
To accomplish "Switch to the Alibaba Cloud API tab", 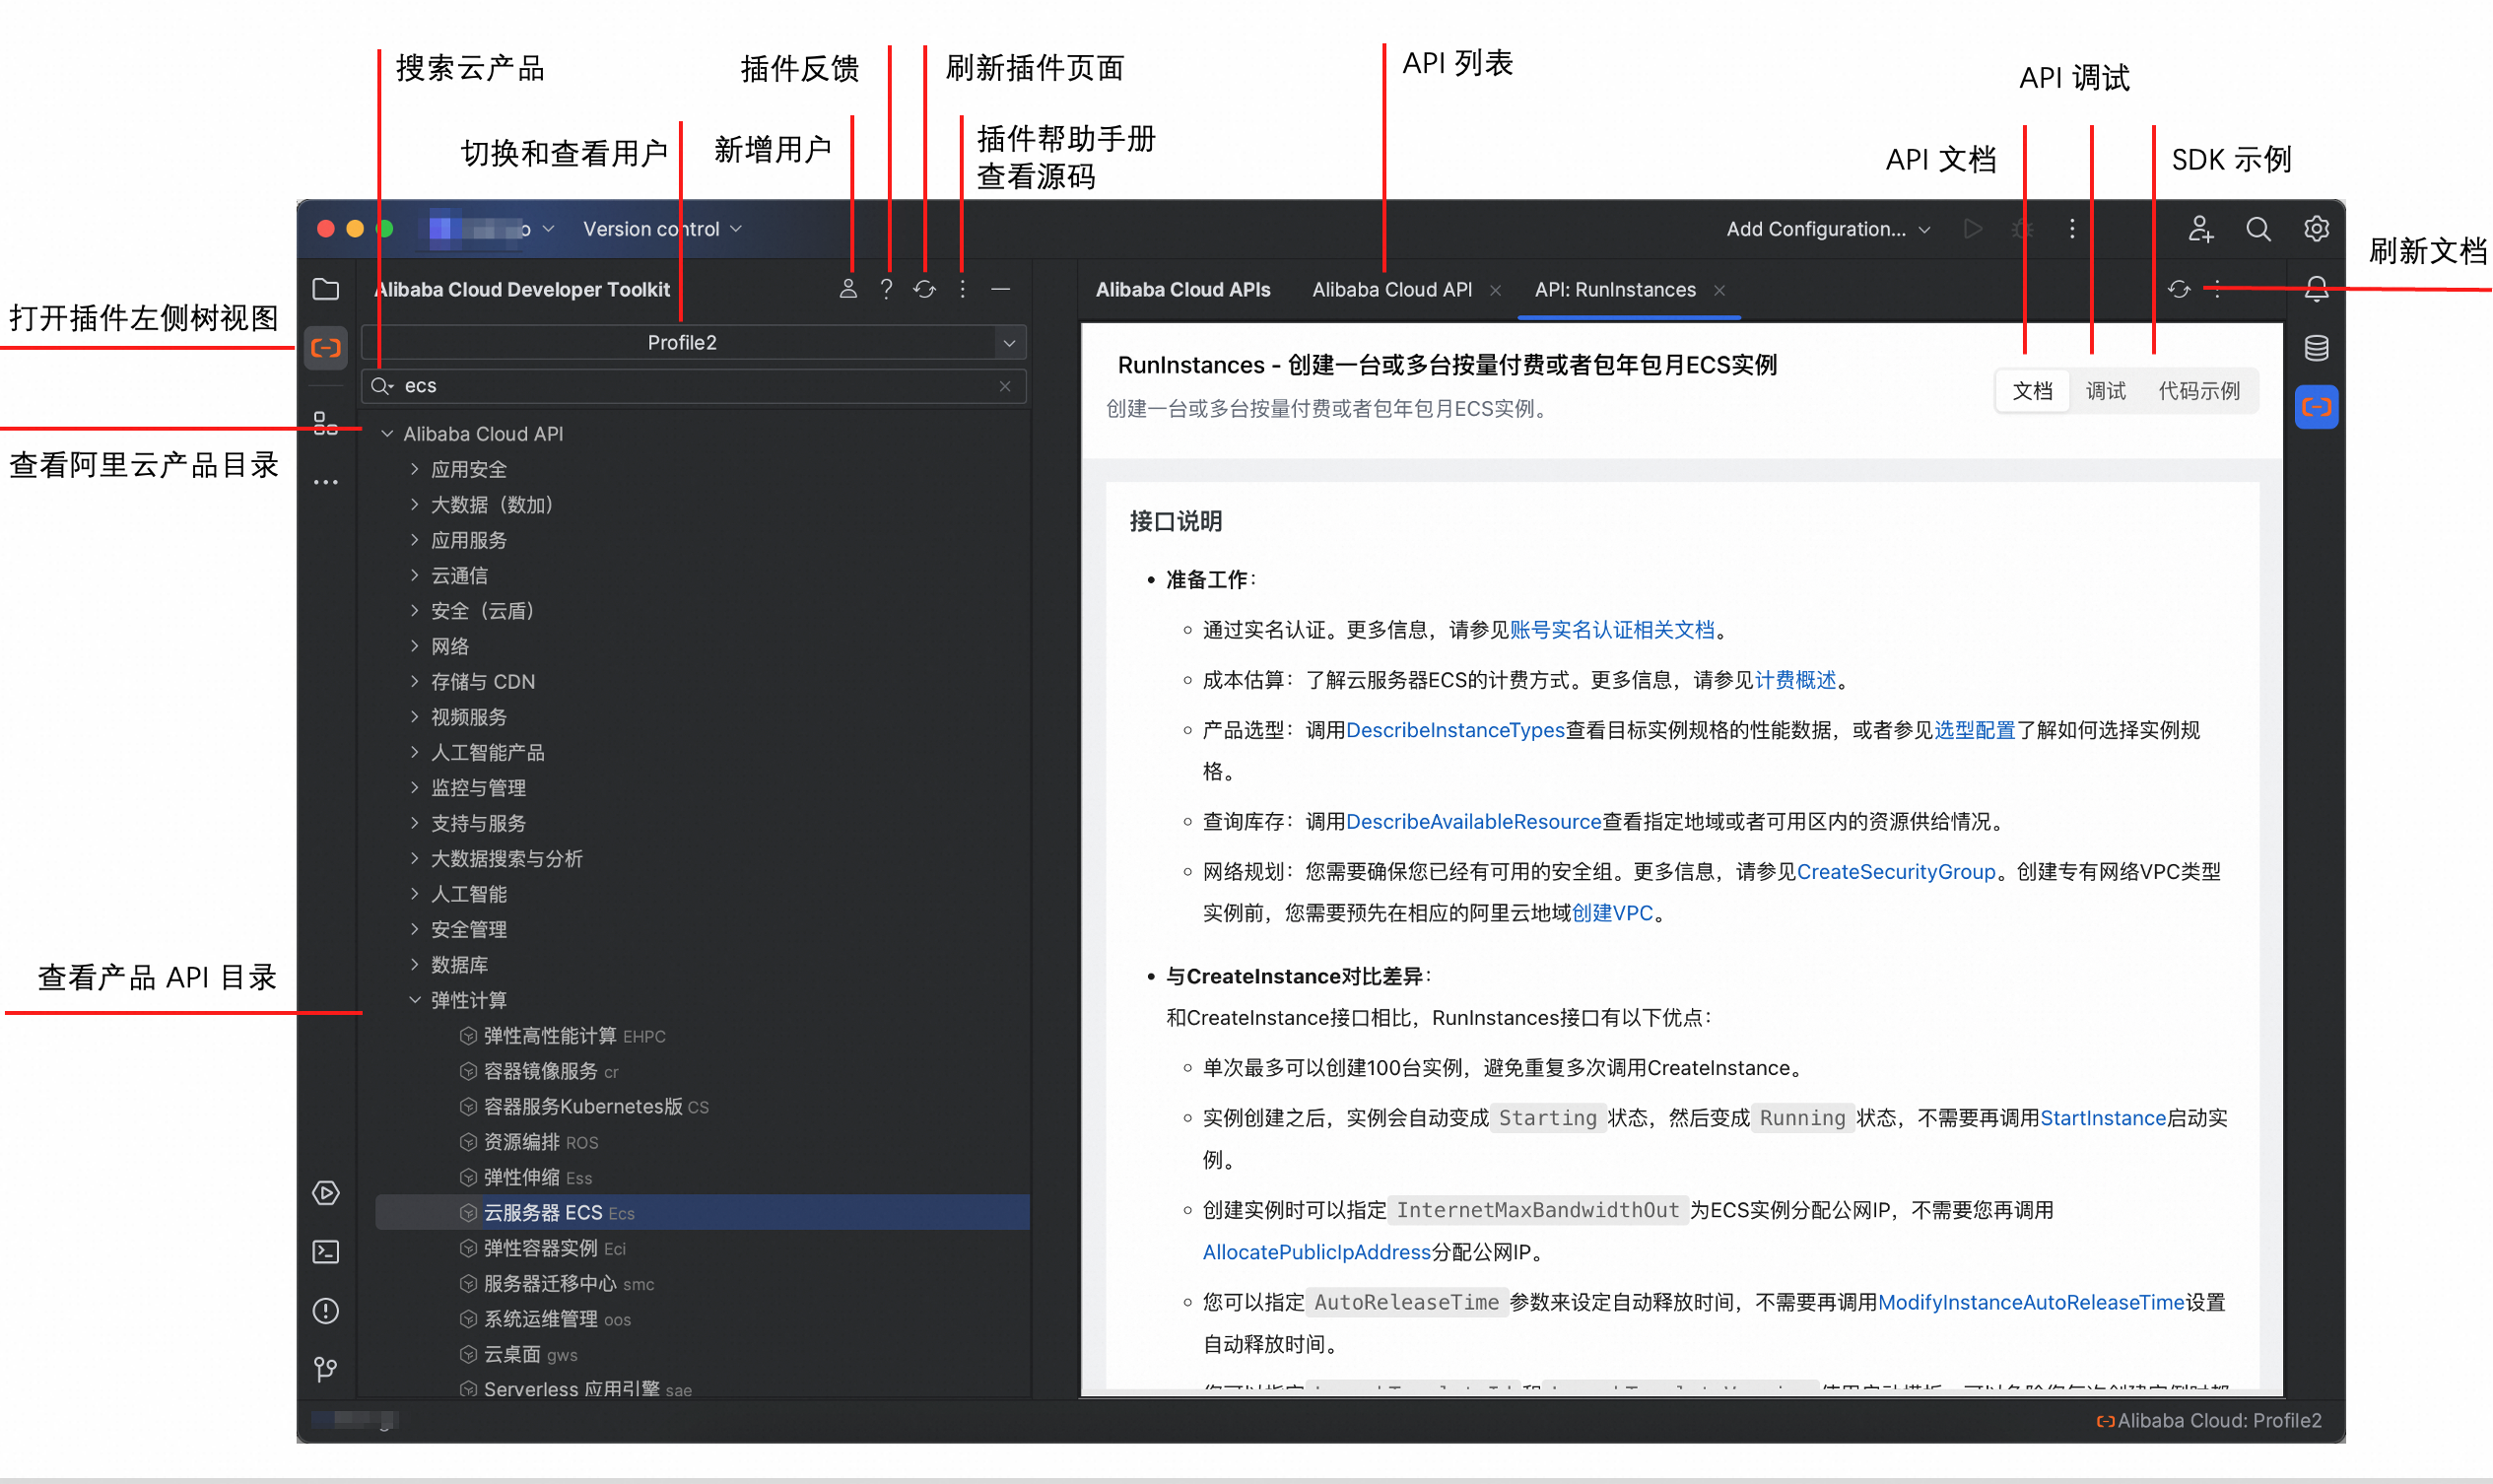I will click(1391, 290).
